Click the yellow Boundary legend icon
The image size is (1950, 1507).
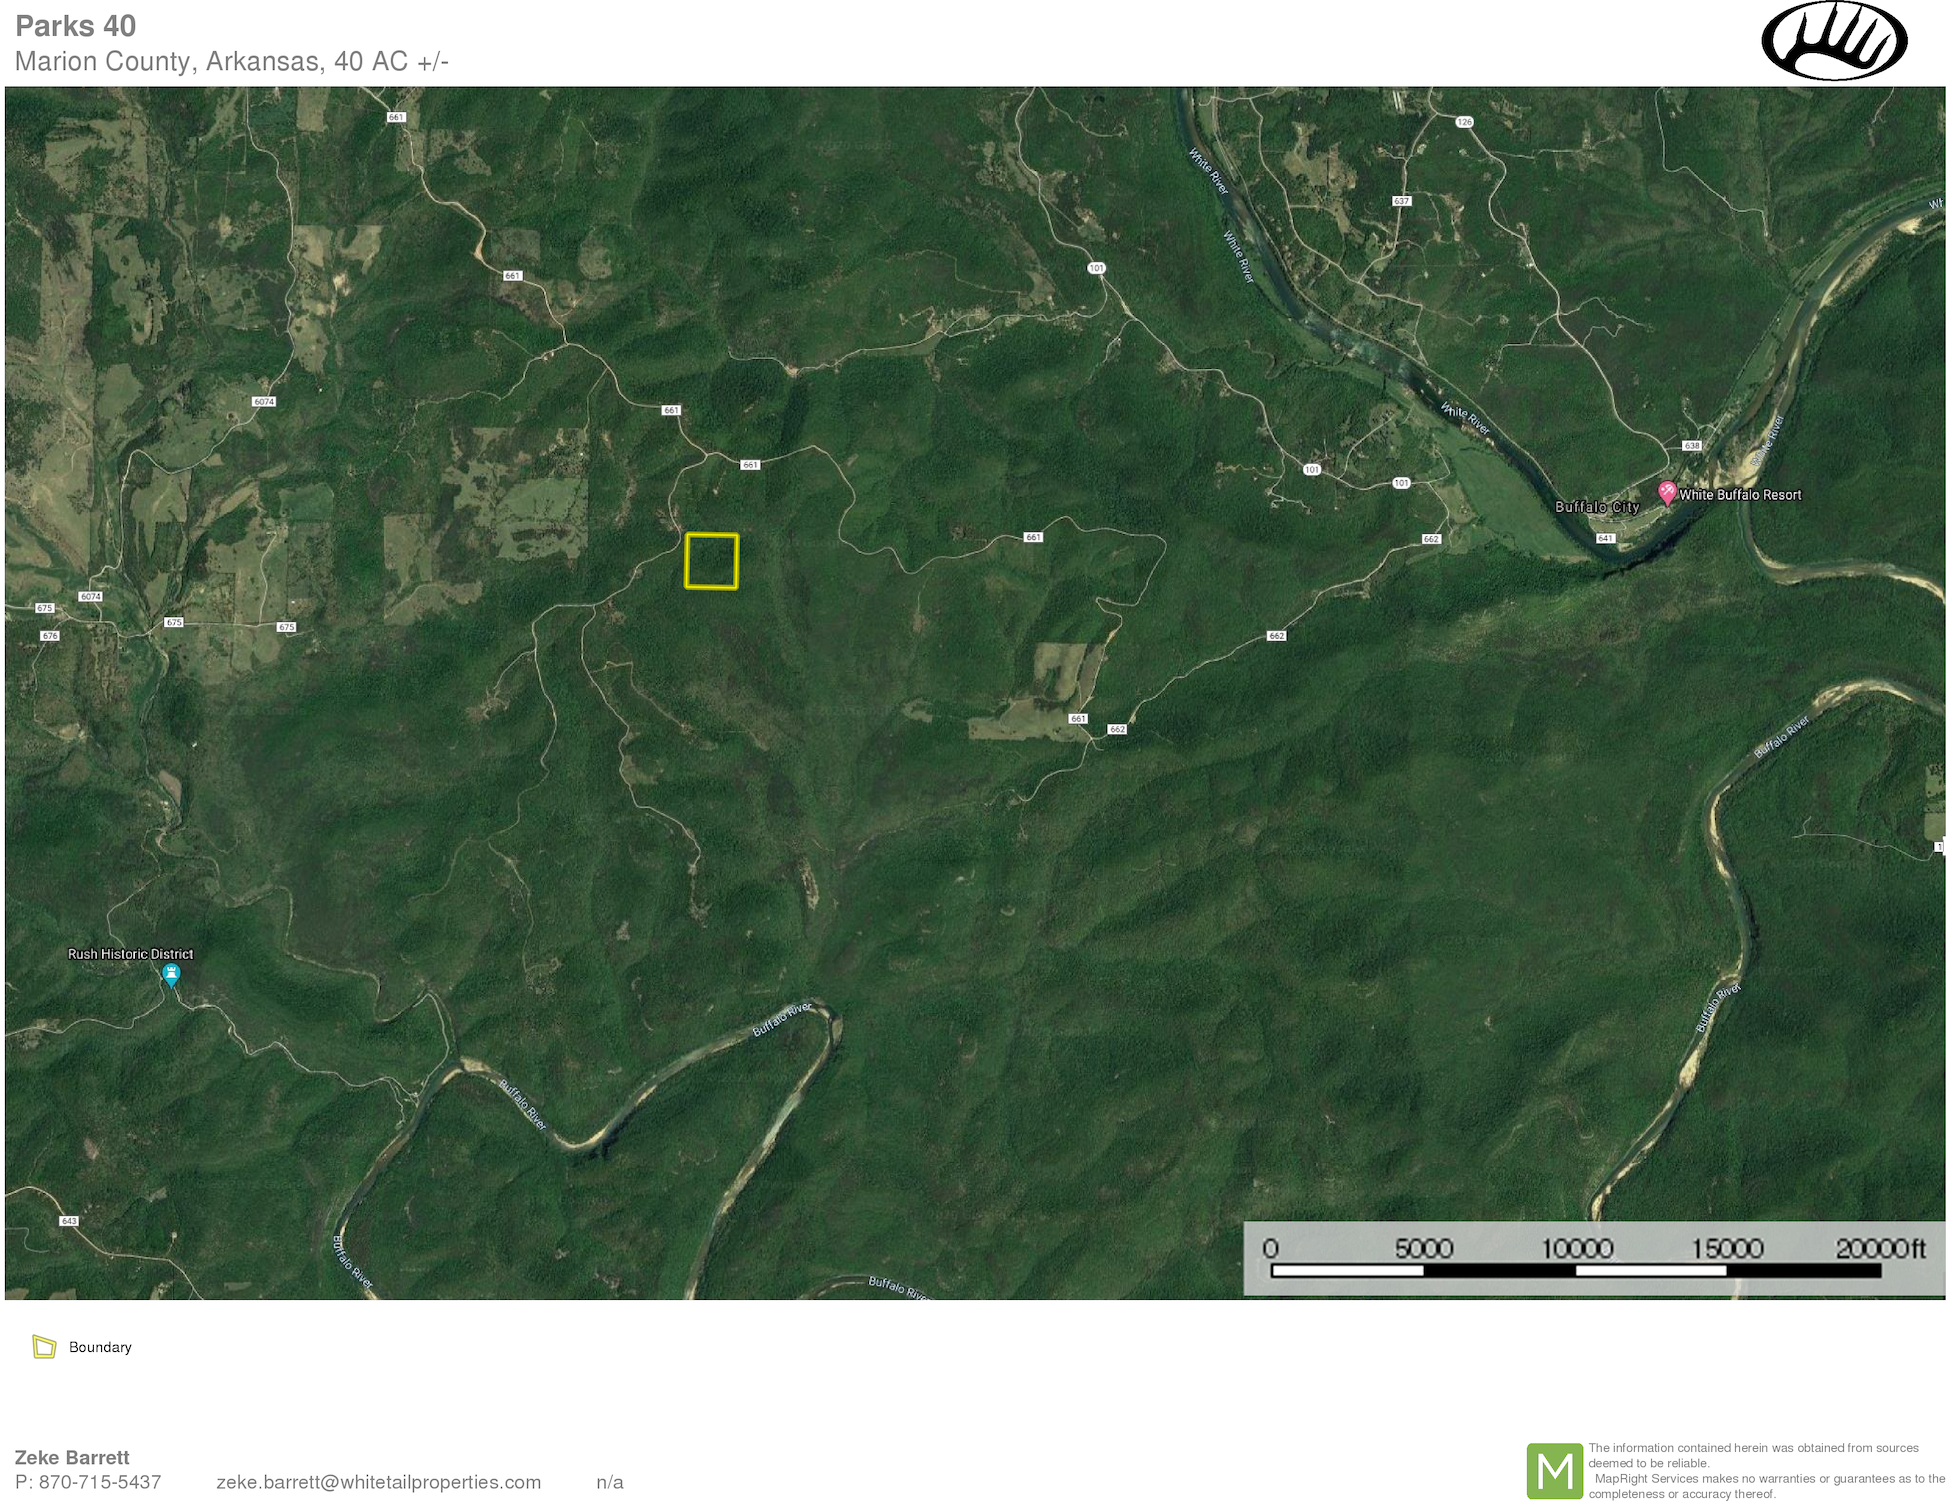pos(44,1347)
